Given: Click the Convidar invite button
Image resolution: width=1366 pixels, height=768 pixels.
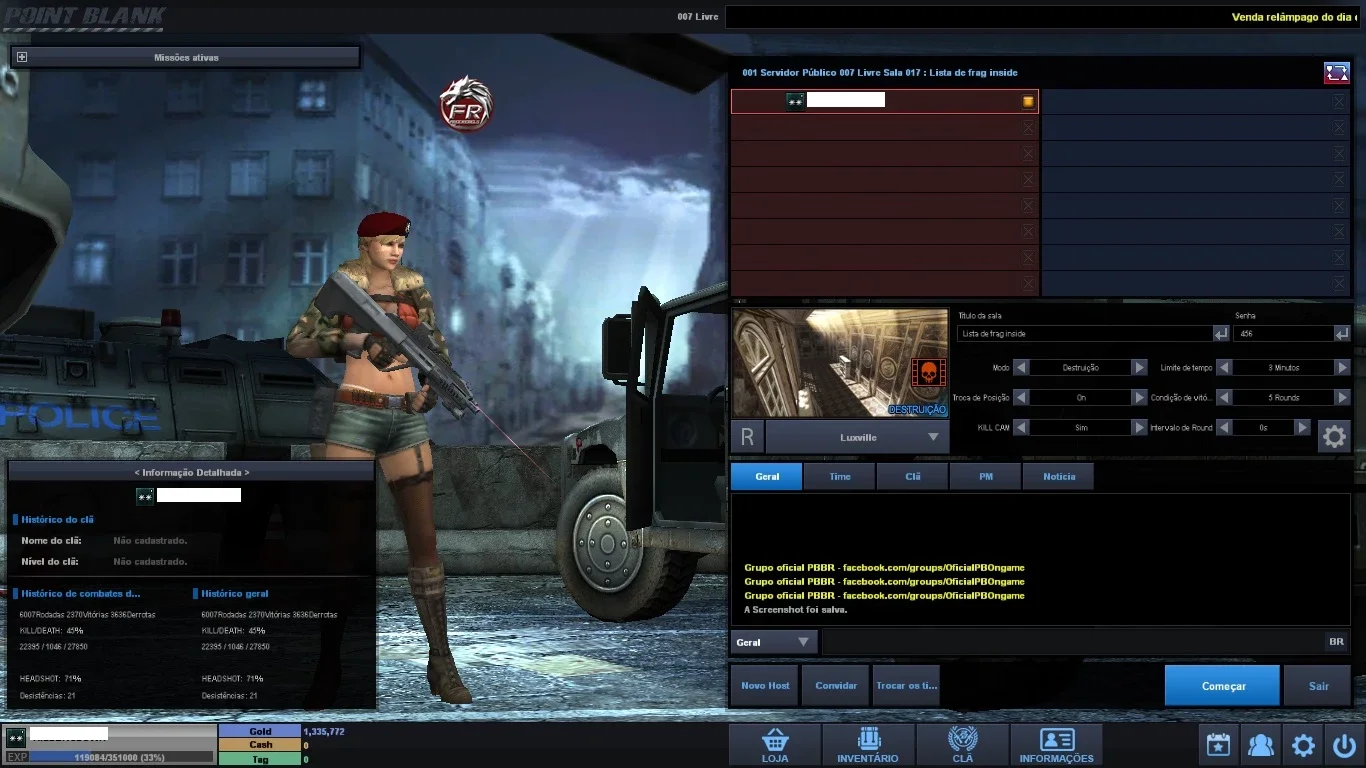Looking at the screenshot, I should click(836, 685).
